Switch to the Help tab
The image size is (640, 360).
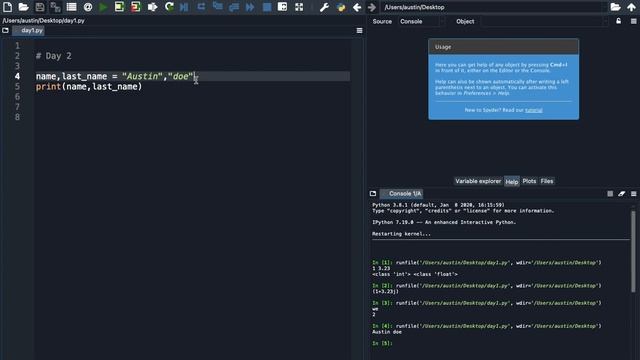(511, 182)
